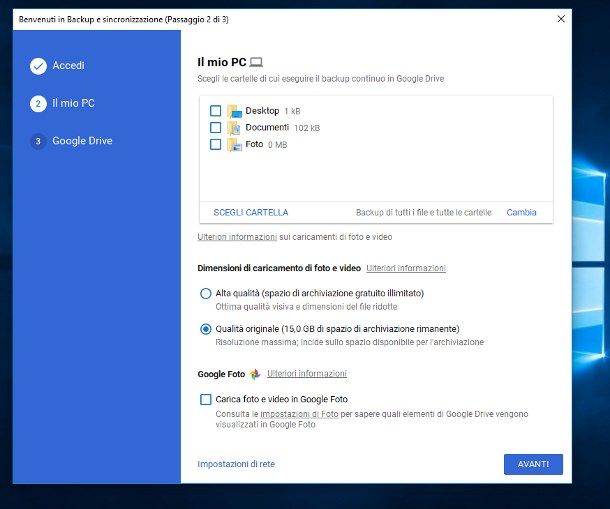Open Ulteriori informazioni sui caricamenti di foto
The image size is (610, 509).
[237, 237]
